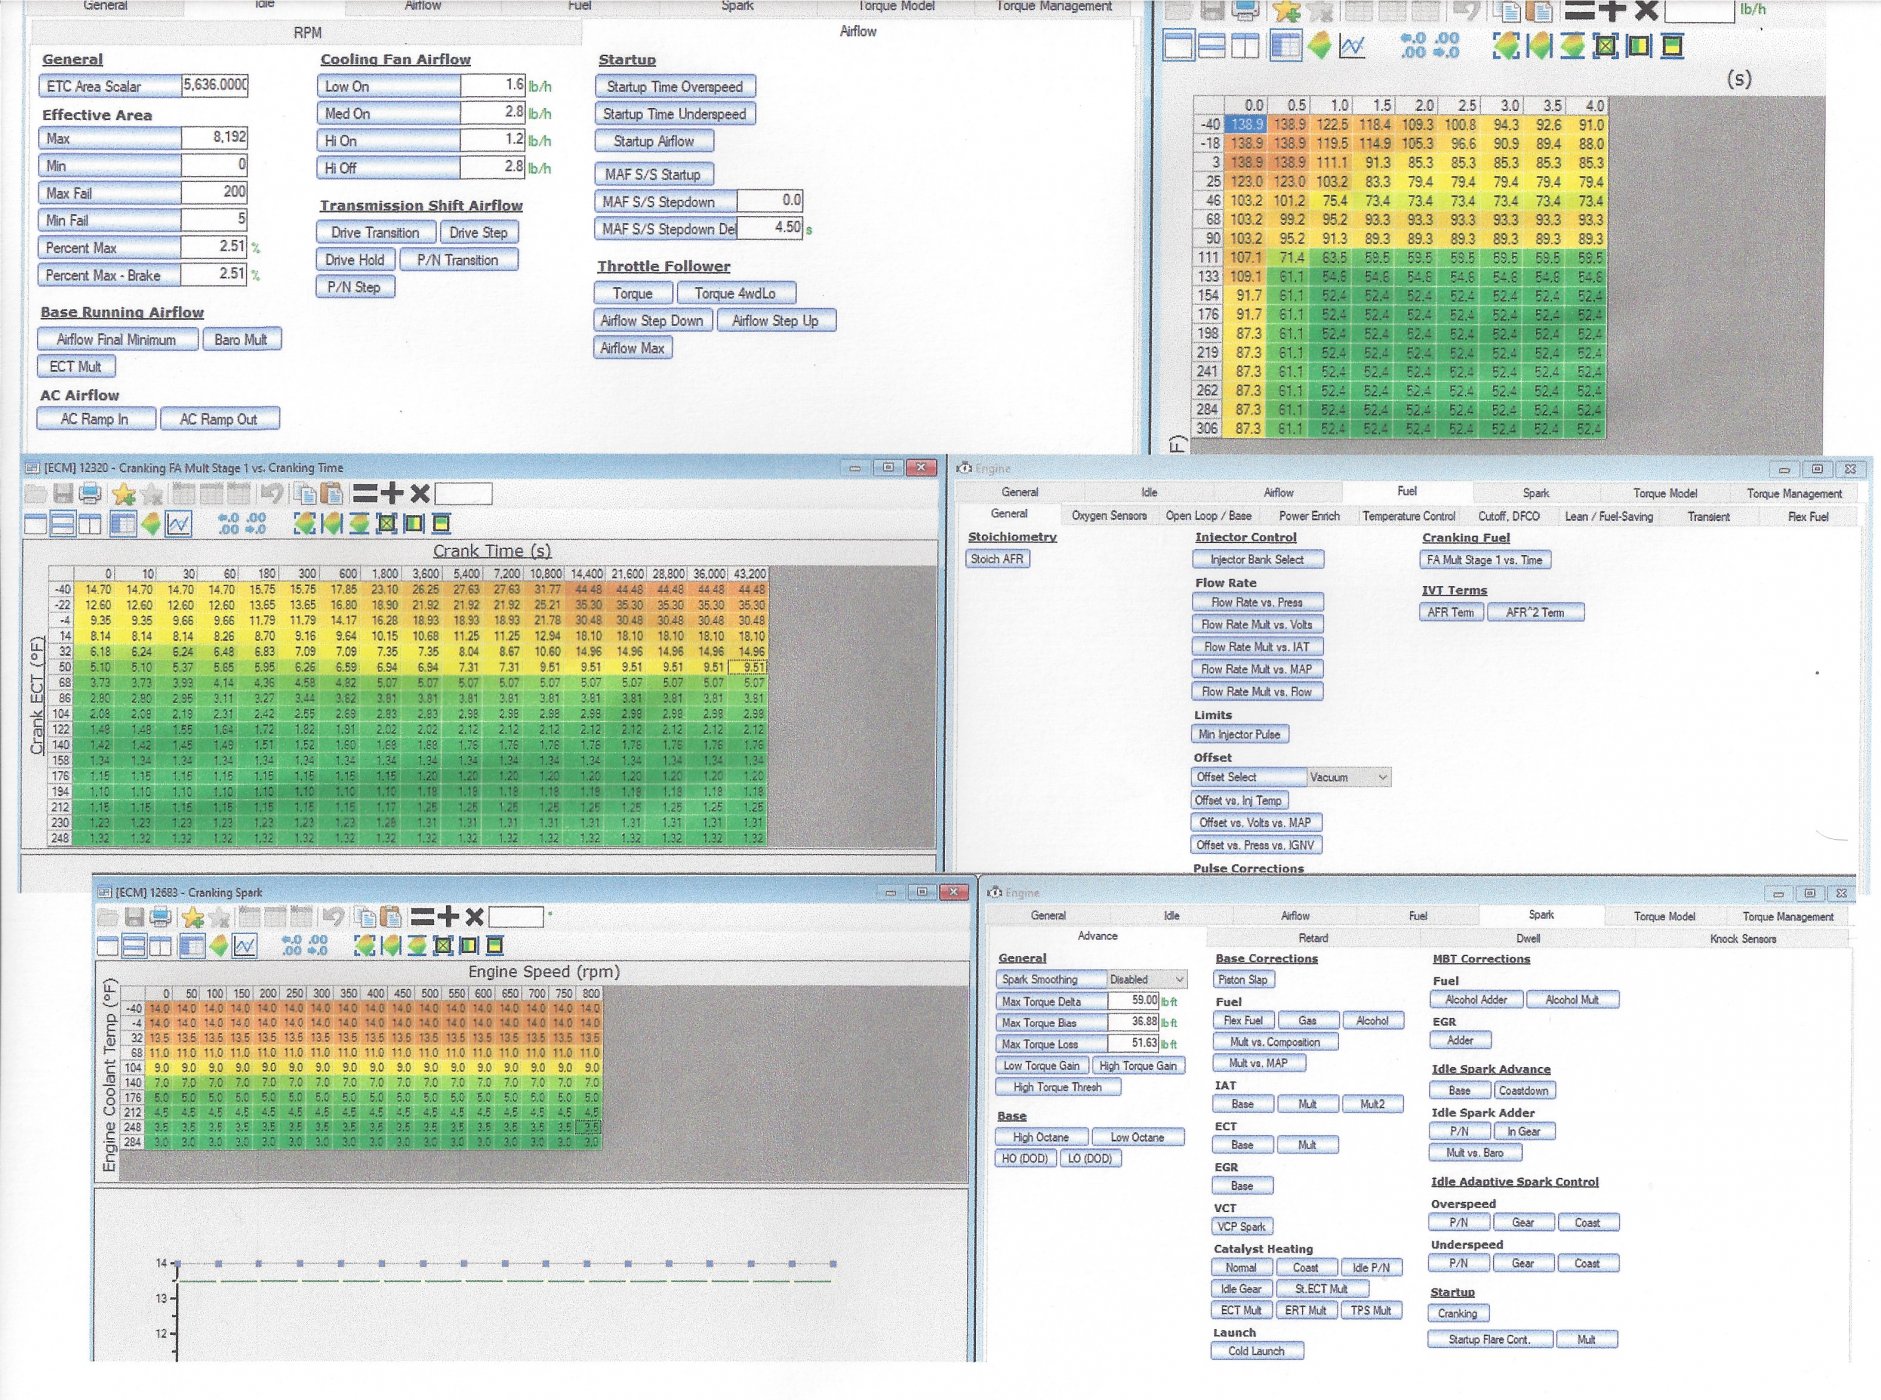The width and height of the screenshot is (1881, 1400).
Task: Click the Startup Flare Cont. button
Action: click(x=1489, y=1339)
